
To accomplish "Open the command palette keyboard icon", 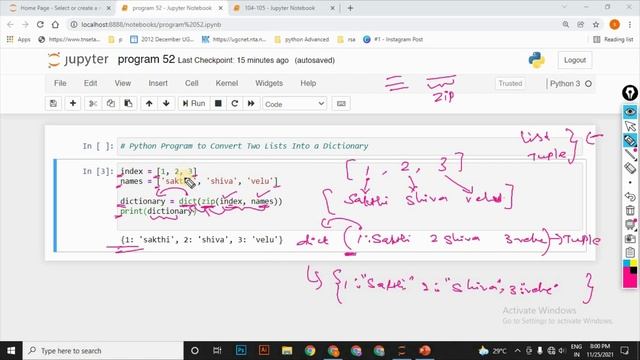I will 341,104.
